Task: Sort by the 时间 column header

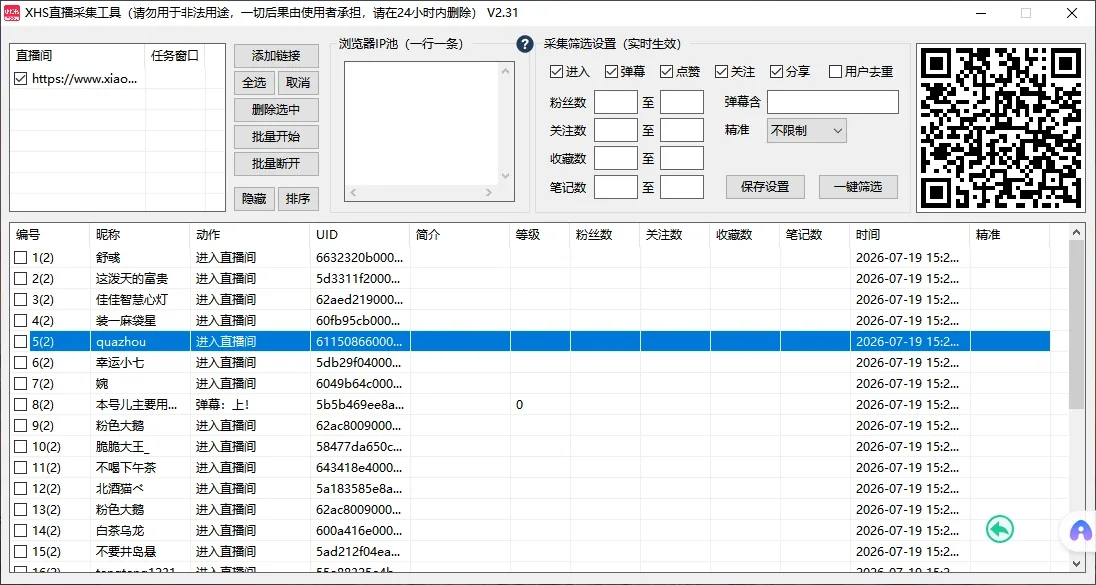Action: tap(910, 235)
